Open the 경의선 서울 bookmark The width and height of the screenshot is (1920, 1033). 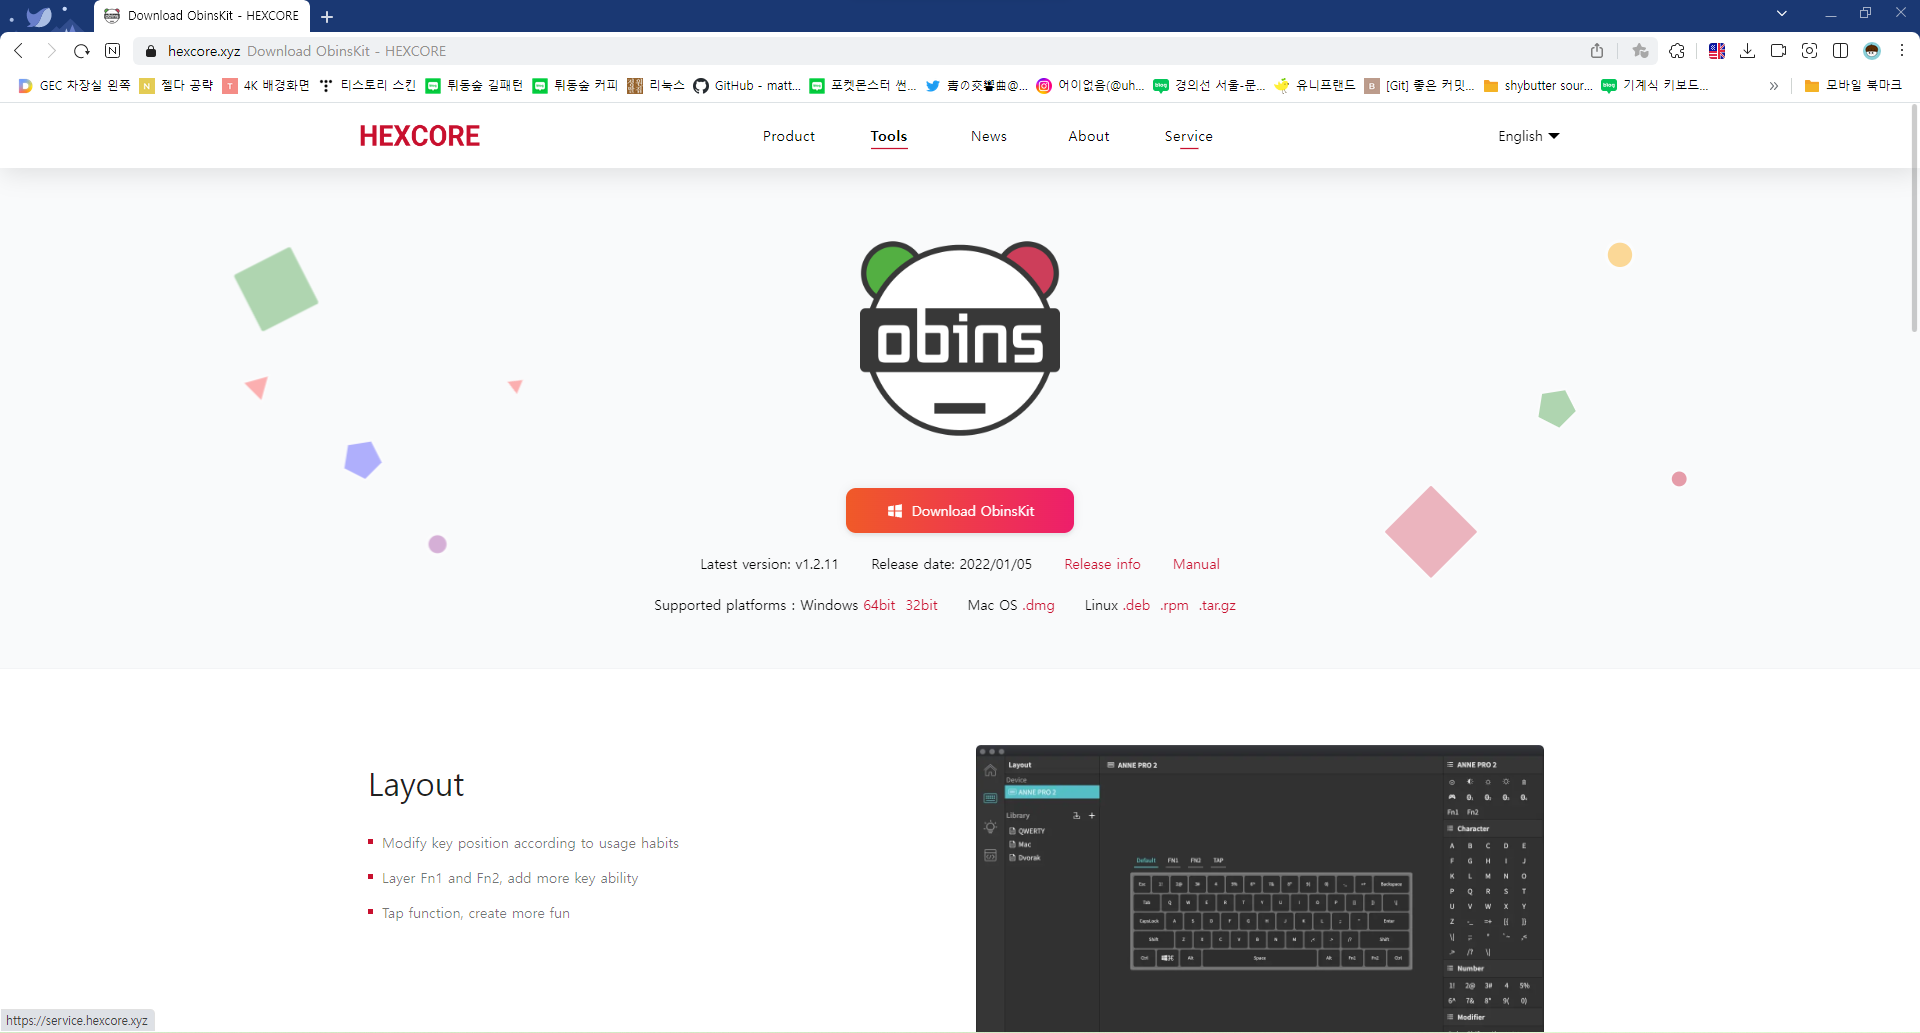pos(1209,86)
